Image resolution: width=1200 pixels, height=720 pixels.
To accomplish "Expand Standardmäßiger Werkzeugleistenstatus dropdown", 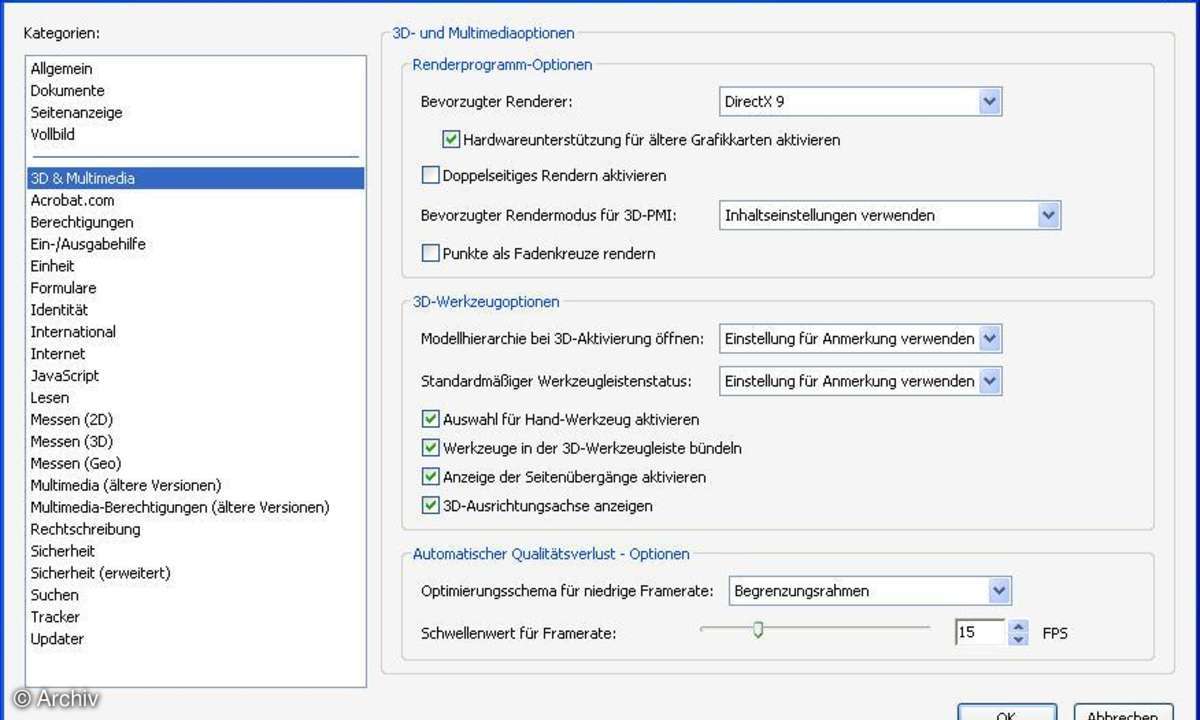I will point(860,381).
